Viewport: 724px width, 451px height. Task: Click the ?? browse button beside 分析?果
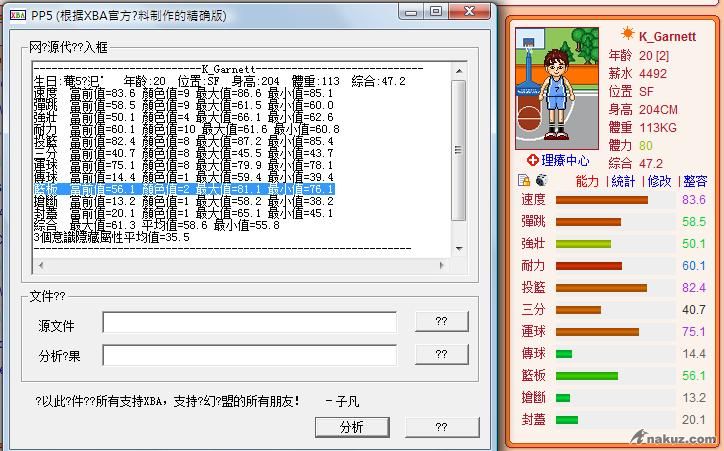click(x=441, y=354)
